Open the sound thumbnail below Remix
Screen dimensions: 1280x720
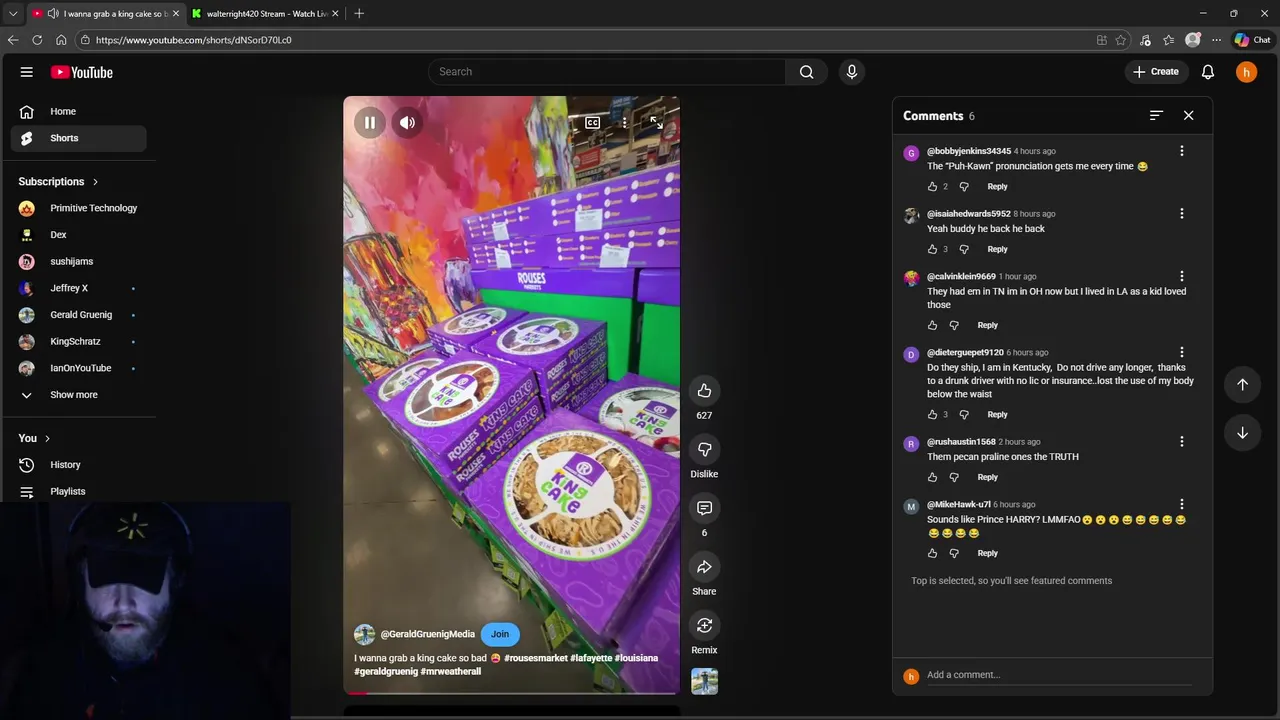[x=704, y=682]
